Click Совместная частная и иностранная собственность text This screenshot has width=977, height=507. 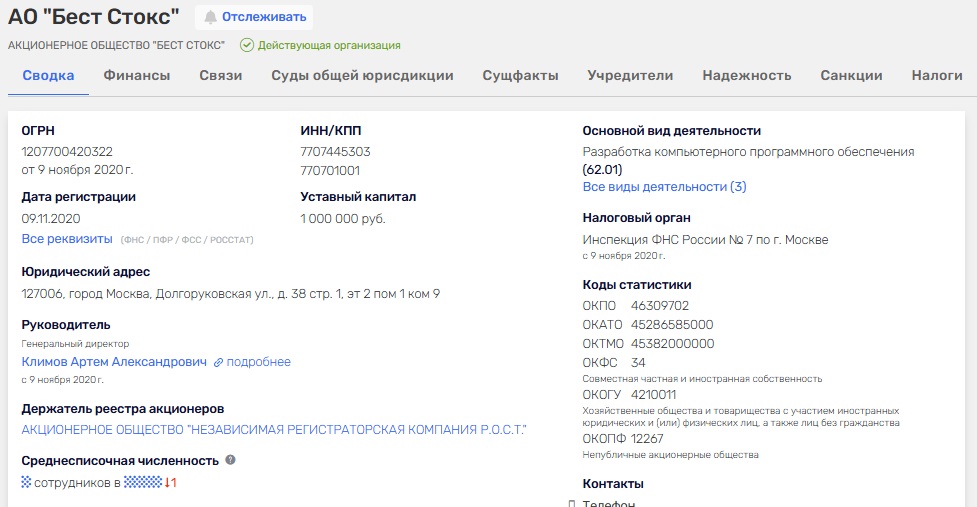702,379
